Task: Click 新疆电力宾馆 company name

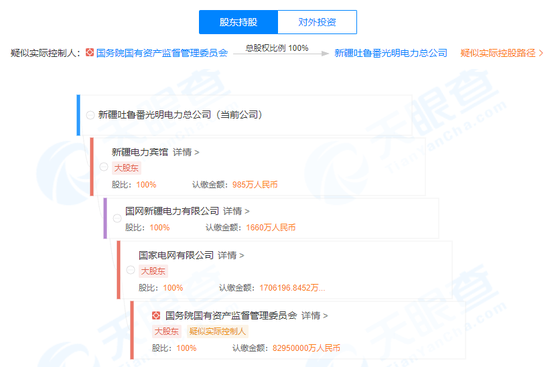Action: coord(140,152)
